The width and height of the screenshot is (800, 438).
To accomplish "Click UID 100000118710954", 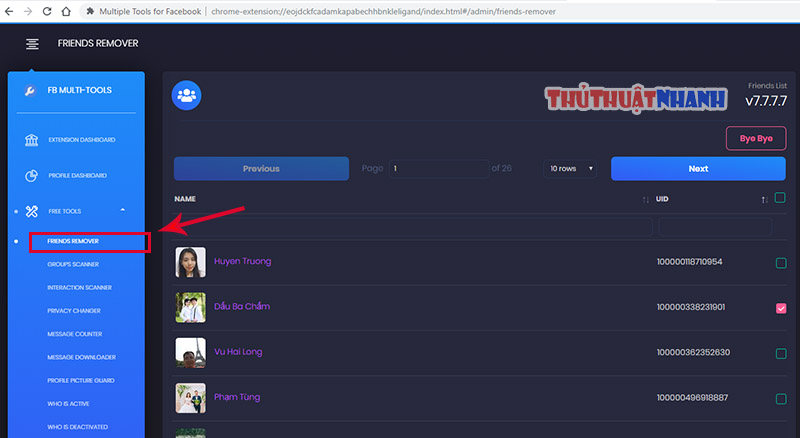I will point(689,262).
